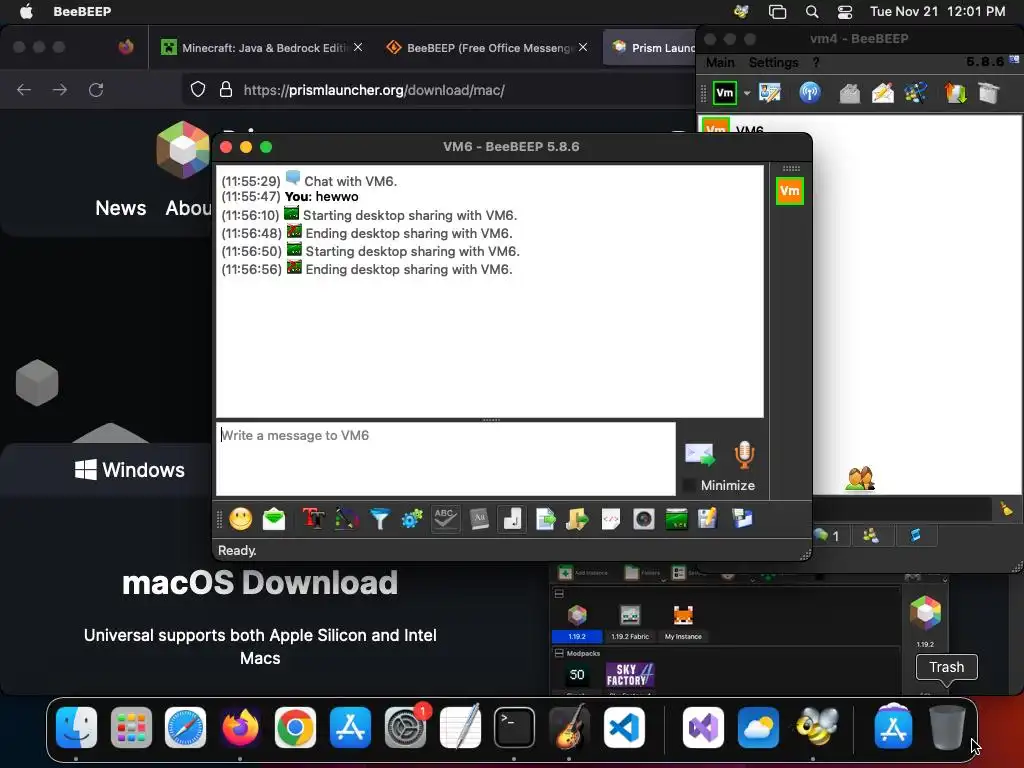Open the Main menu in vm4 BeeBEEP window
This screenshot has height=768, width=1024.
coord(720,63)
